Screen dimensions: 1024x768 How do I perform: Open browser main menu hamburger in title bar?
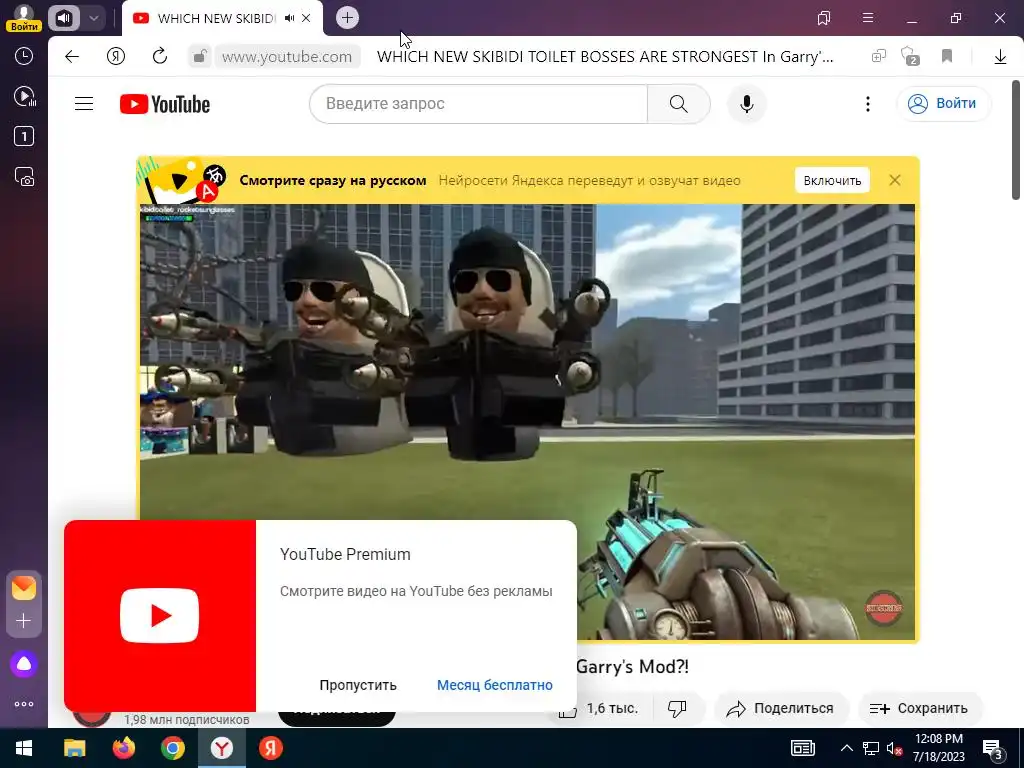pyautogui.click(x=868, y=18)
